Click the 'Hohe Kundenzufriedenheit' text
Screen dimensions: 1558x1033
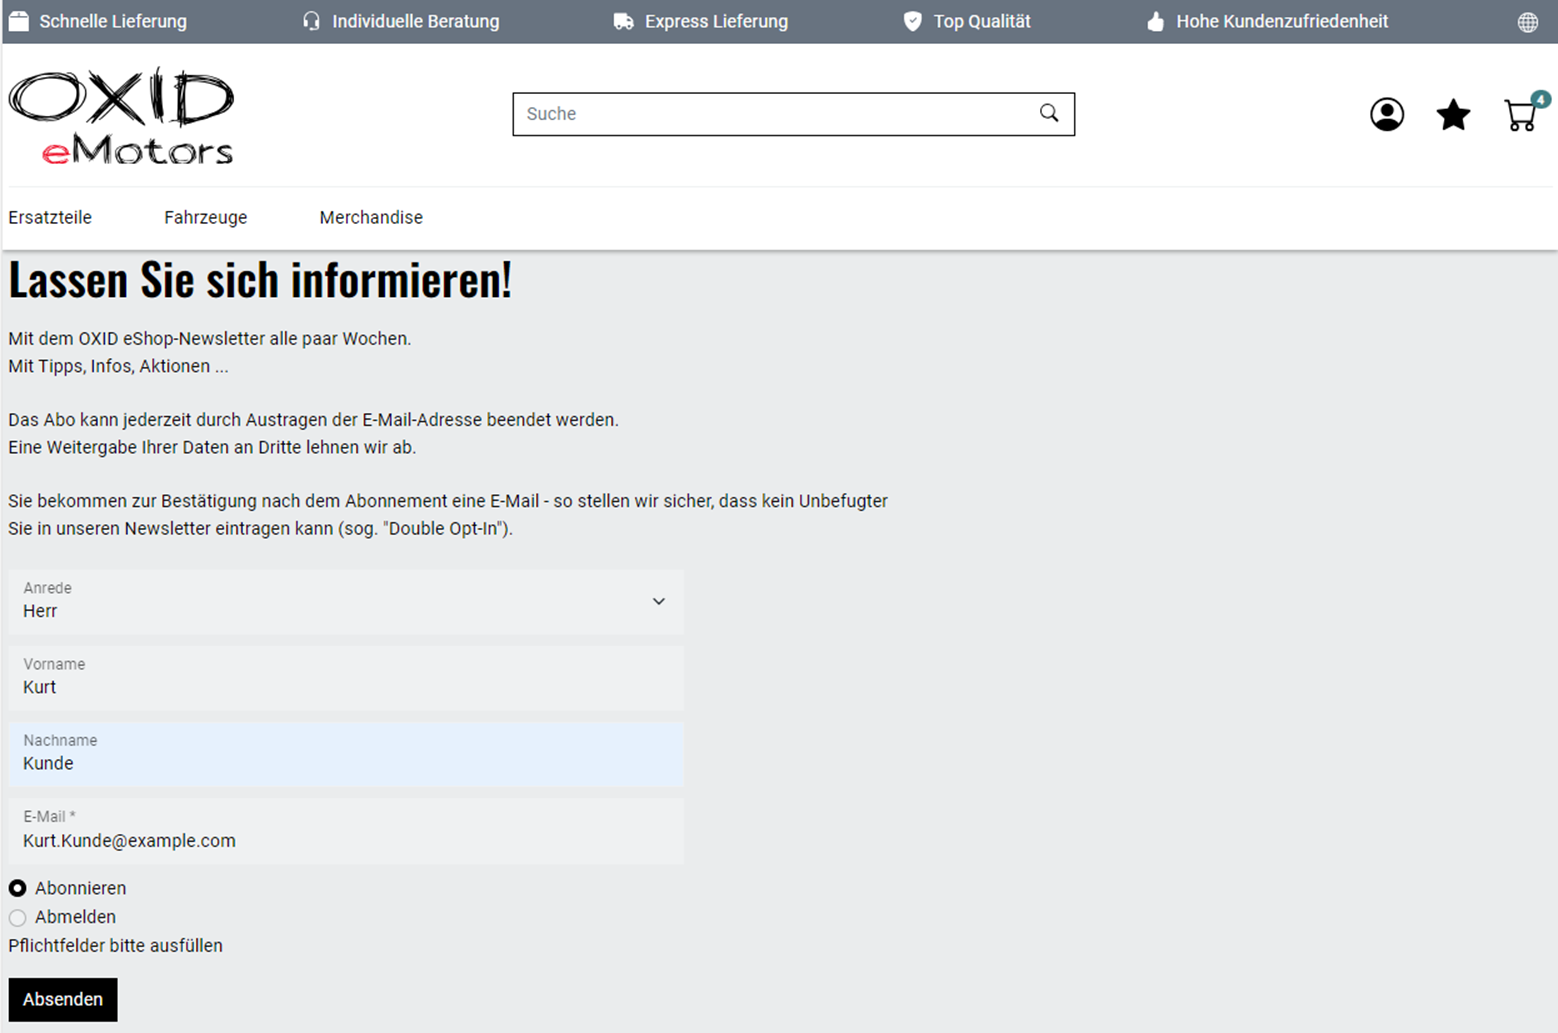[x=1282, y=21]
